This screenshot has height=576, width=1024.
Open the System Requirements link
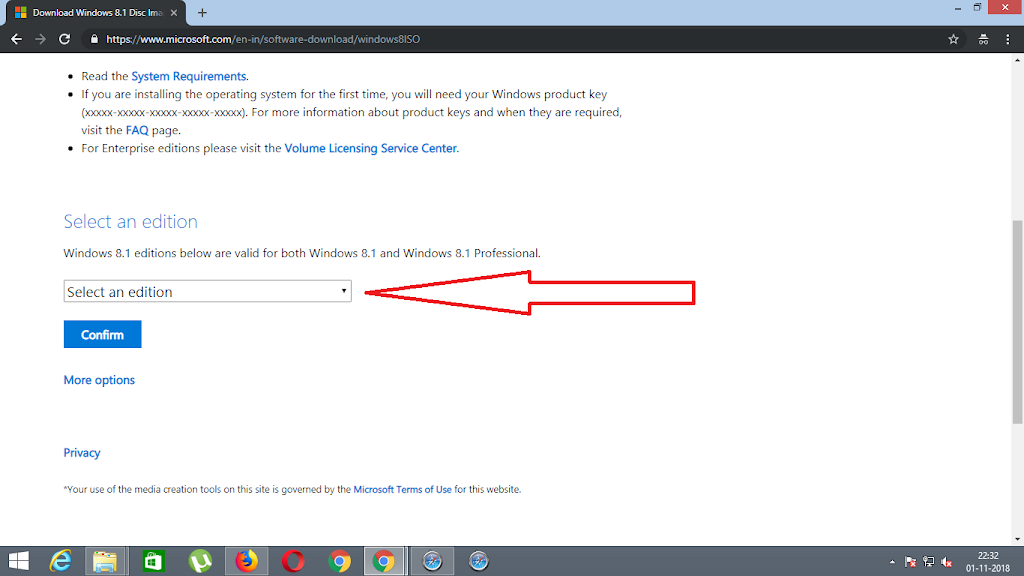click(x=188, y=76)
